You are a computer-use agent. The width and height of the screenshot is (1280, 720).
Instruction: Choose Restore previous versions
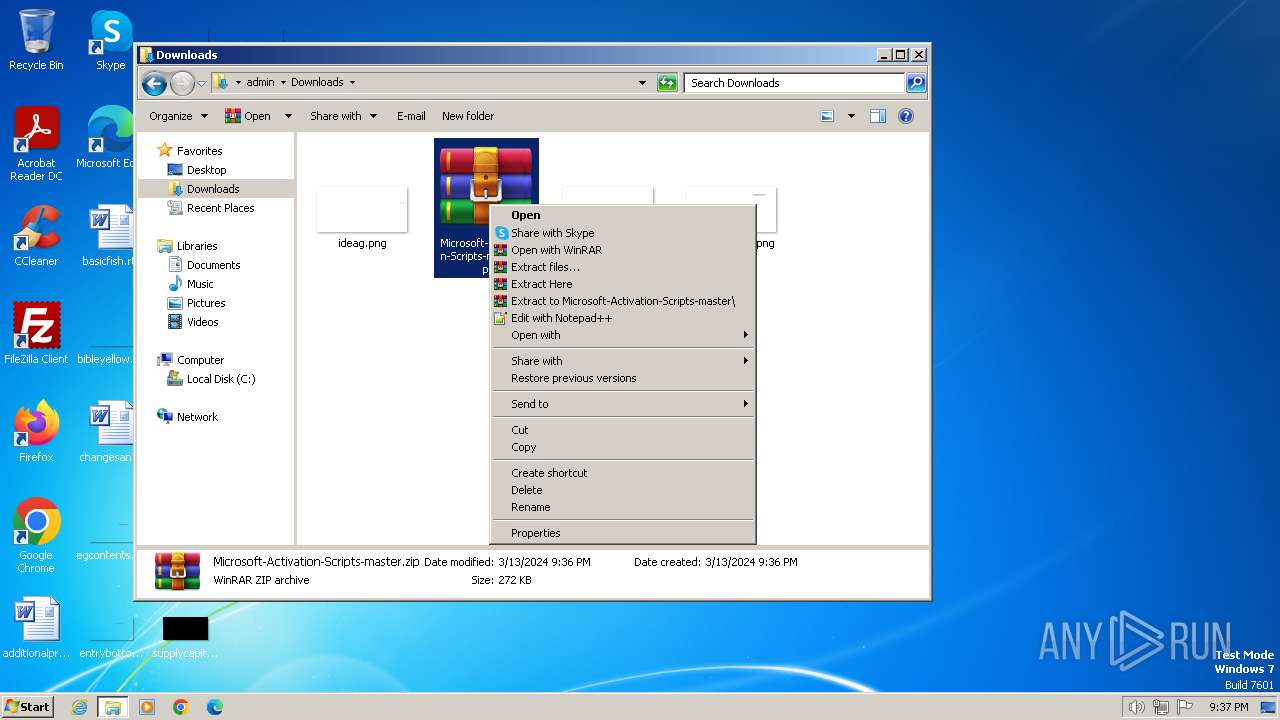[x=622, y=378]
